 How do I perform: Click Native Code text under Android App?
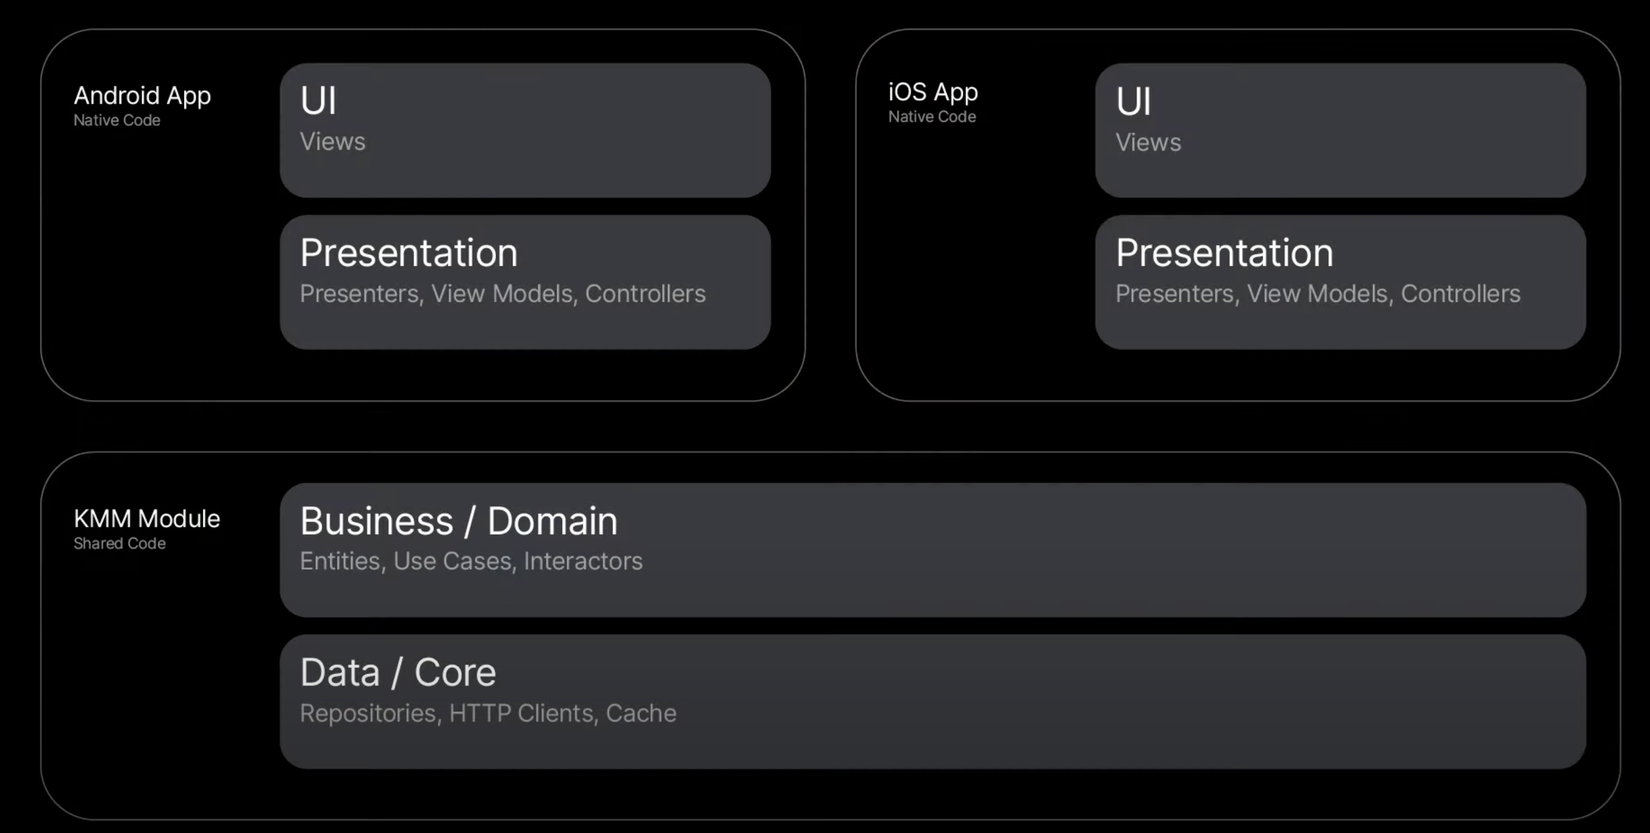[116, 120]
